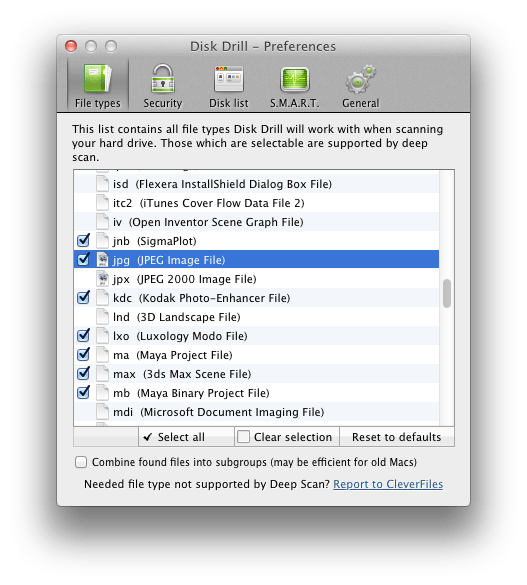This screenshot has height=585, width=527.
Task: Uncheck the max 3ds Max Scene checkbox
Action: [83, 373]
